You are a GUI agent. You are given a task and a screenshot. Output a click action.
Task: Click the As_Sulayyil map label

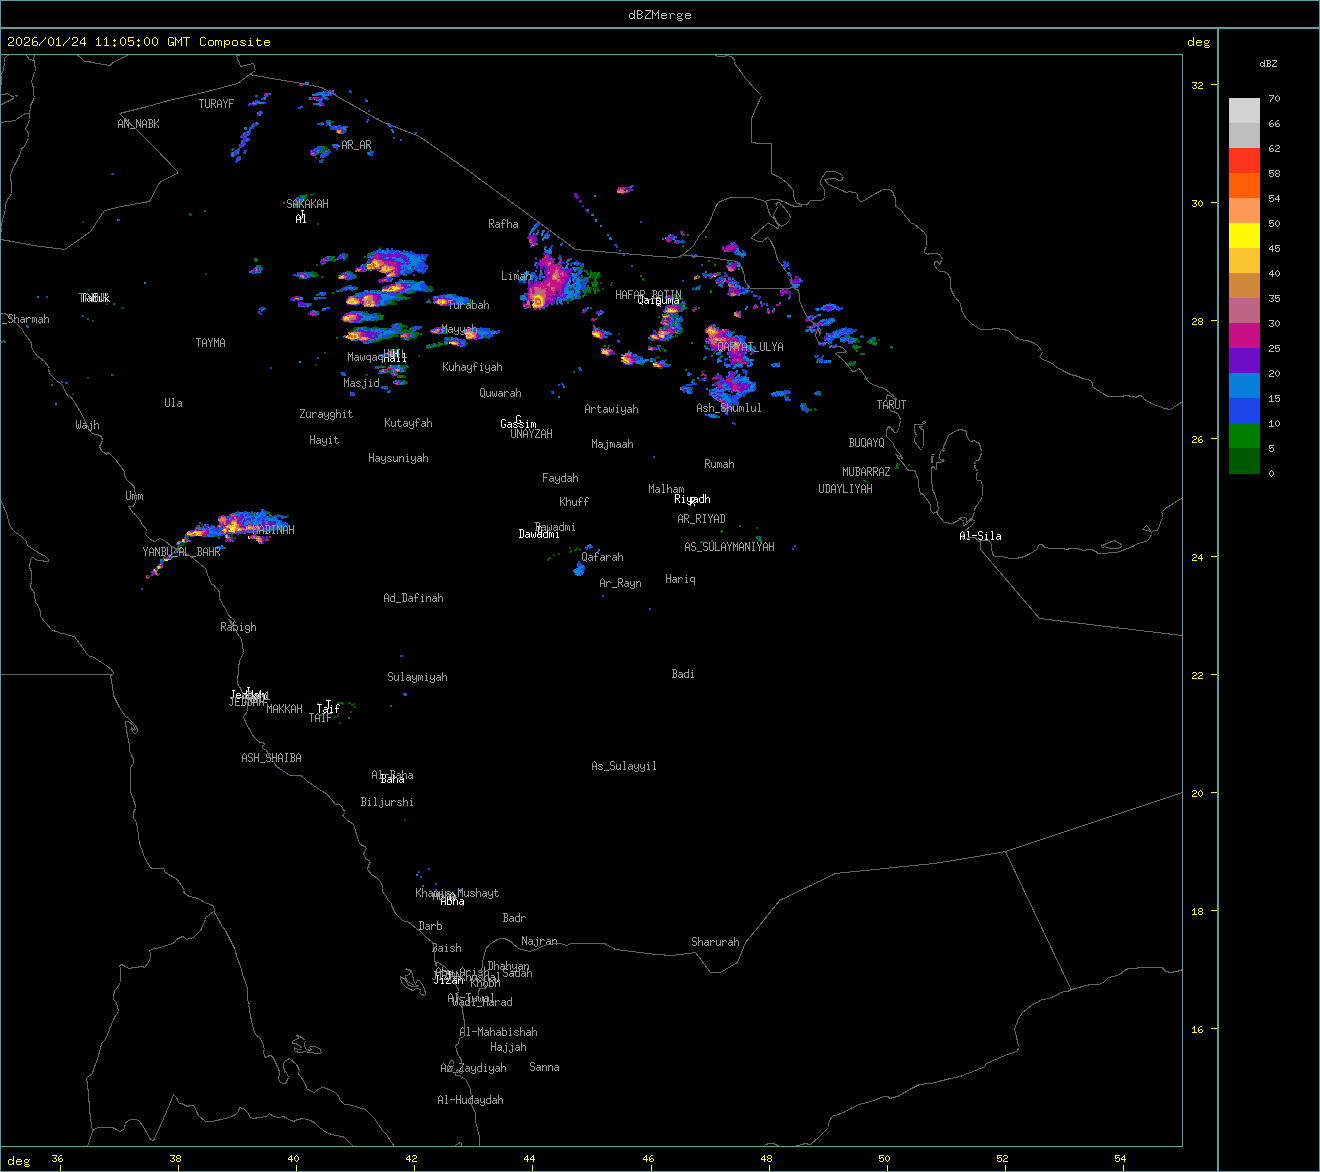pos(624,766)
